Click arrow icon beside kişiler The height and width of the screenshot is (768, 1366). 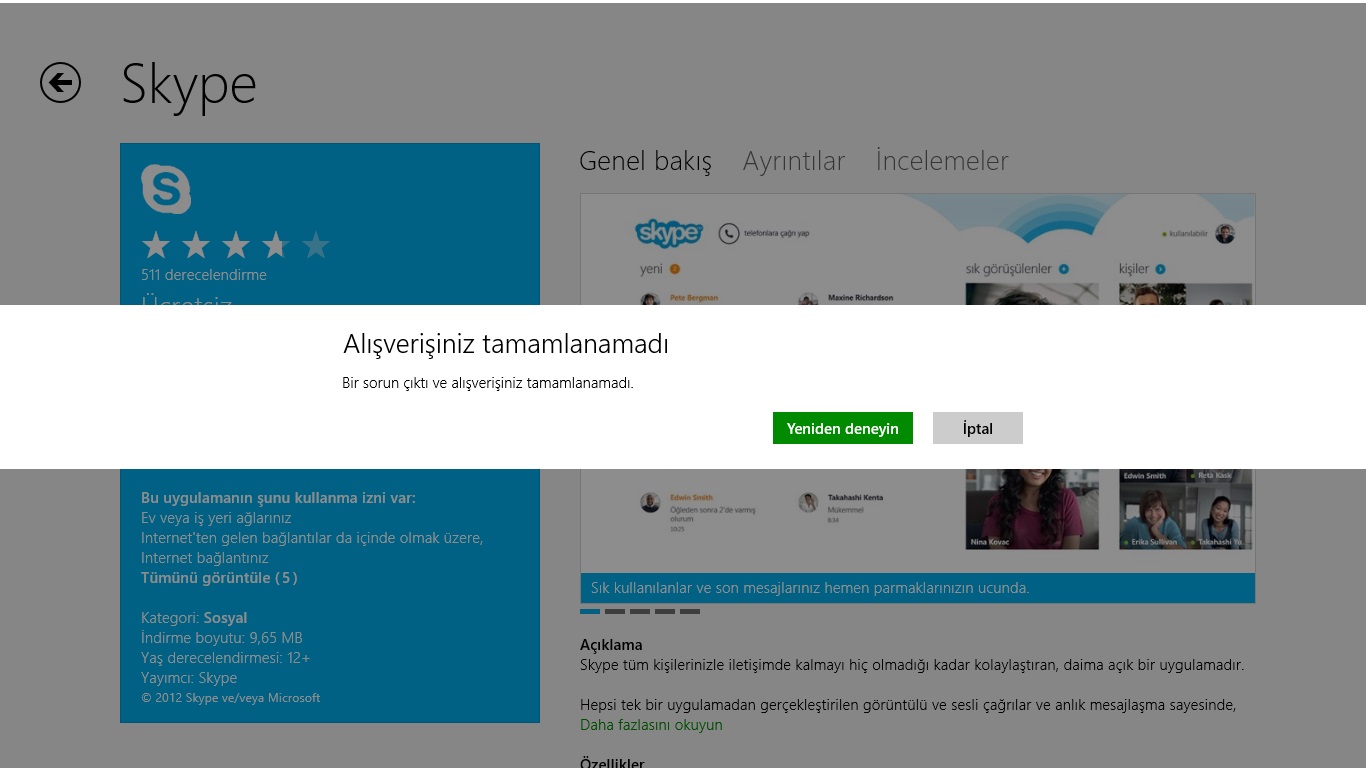pos(1160,269)
